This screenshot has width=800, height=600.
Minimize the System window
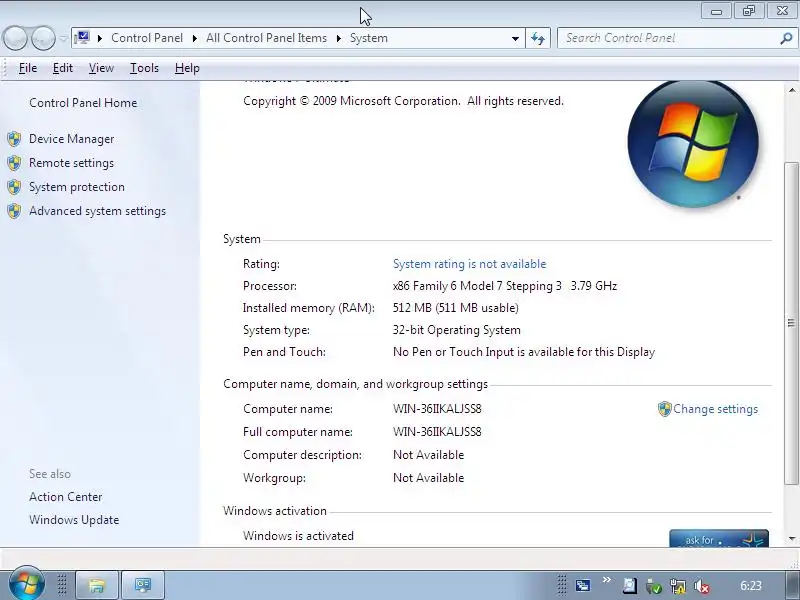tap(716, 11)
